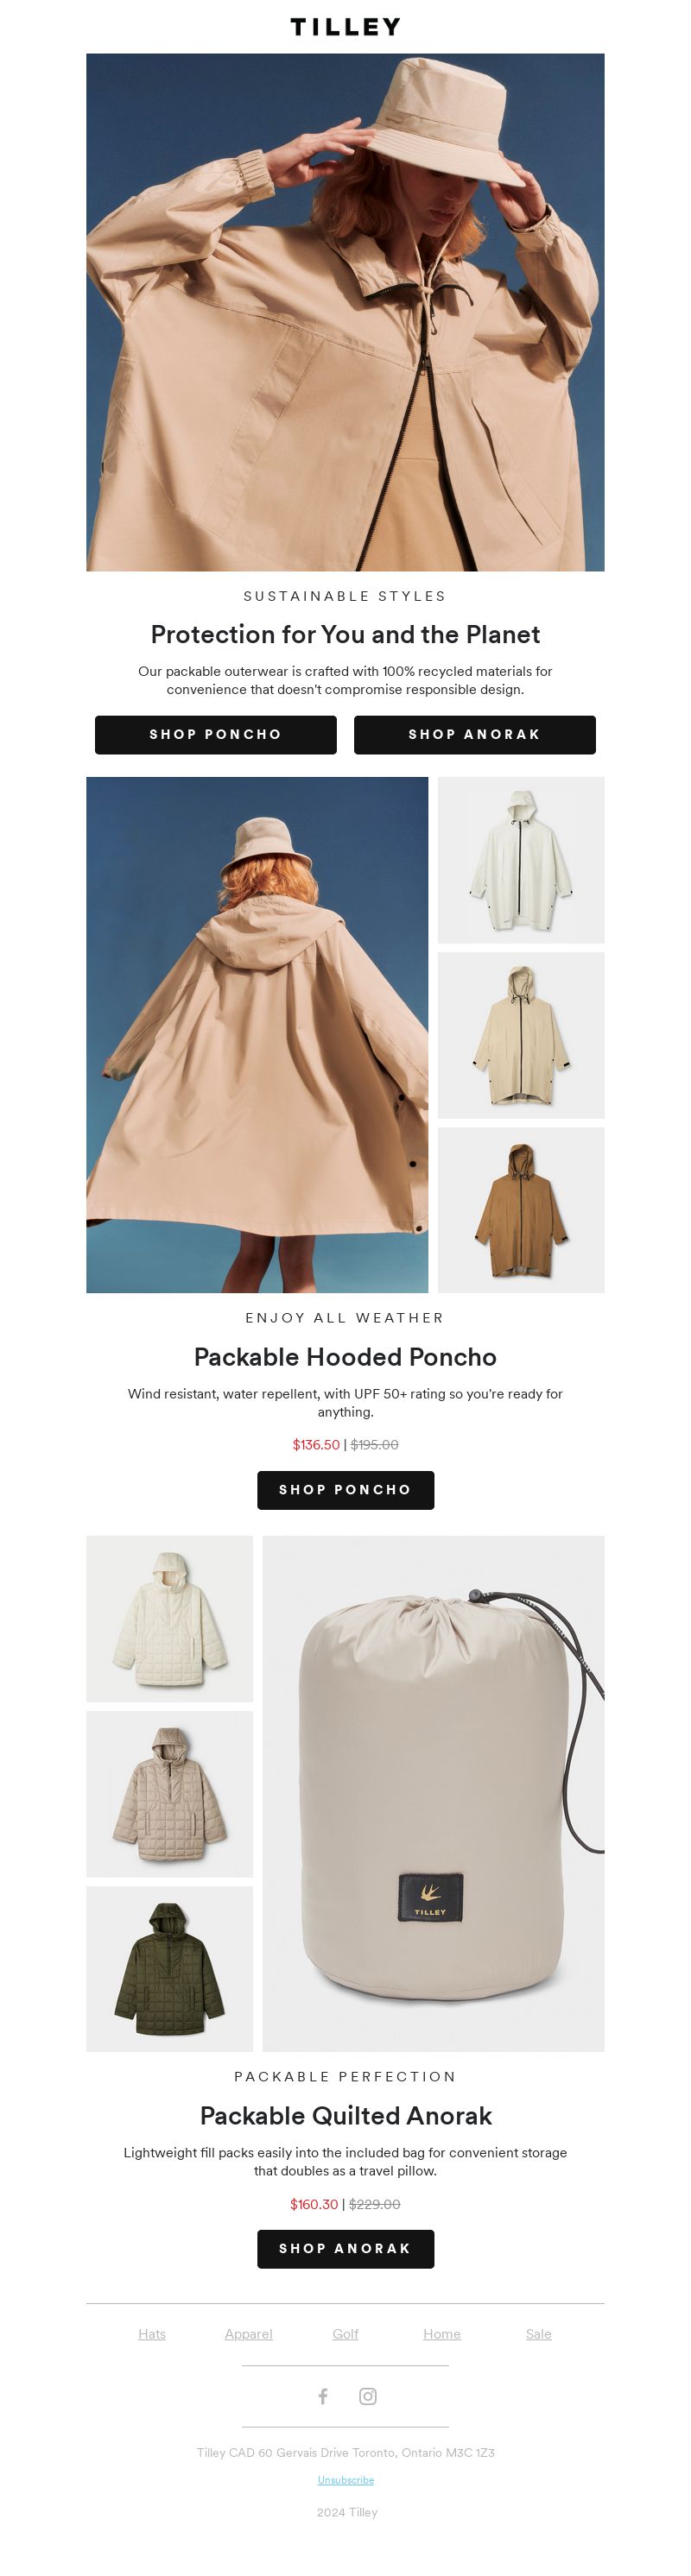Click the Facebook icon in footer
Viewport: 691px width, 2576px height.
point(323,2396)
